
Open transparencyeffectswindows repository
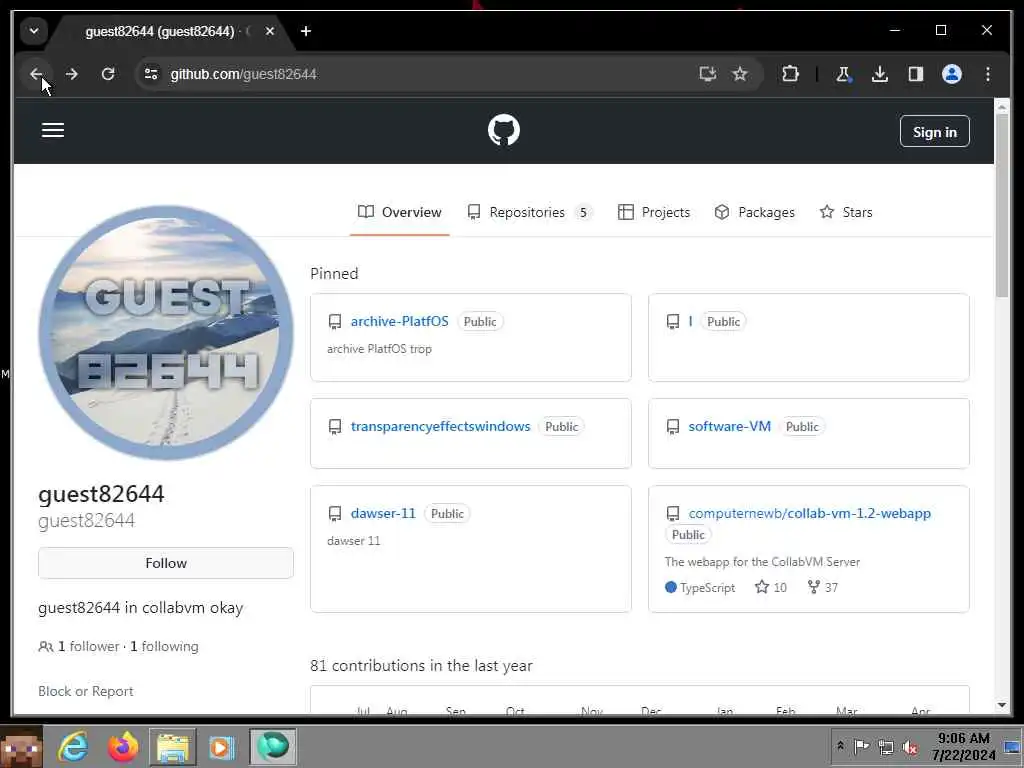(x=440, y=426)
